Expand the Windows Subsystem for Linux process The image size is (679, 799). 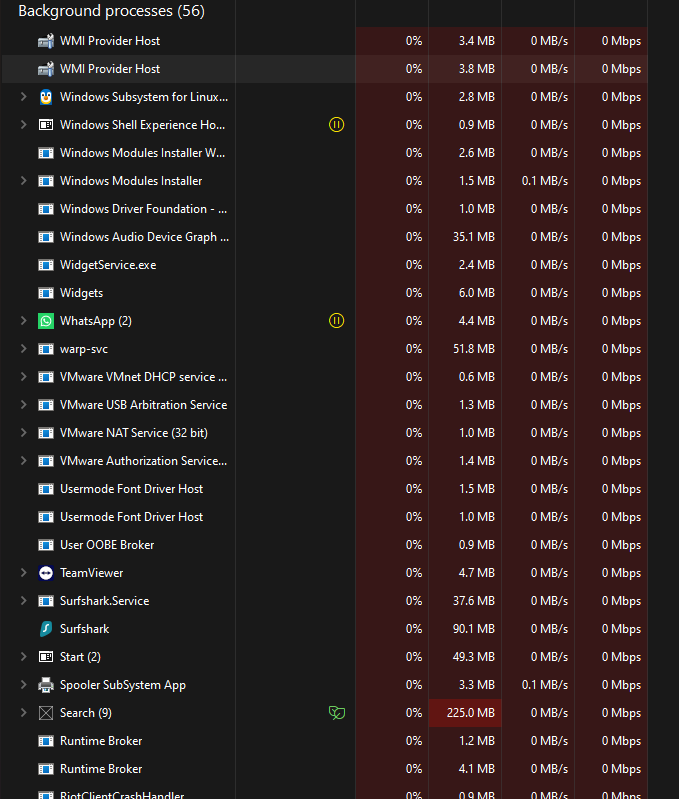point(23,96)
